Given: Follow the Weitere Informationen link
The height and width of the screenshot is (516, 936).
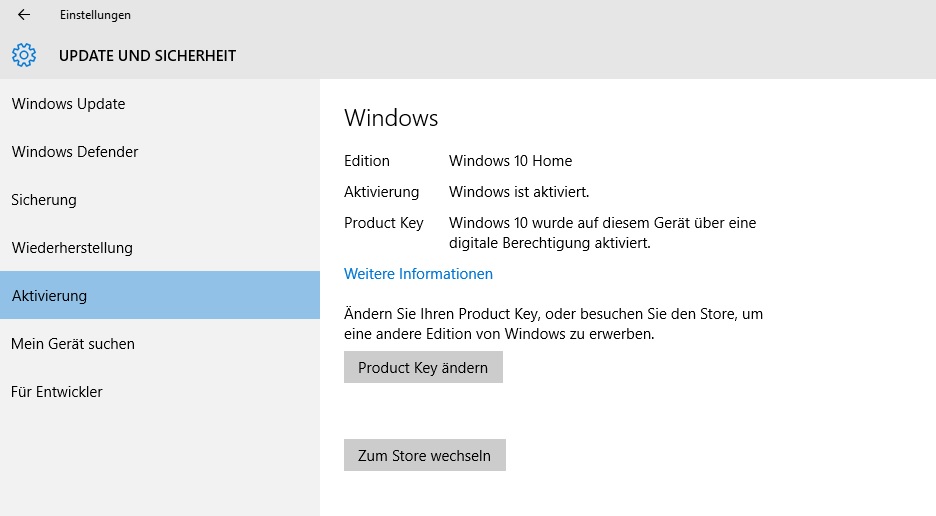Looking at the screenshot, I should [x=418, y=274].
